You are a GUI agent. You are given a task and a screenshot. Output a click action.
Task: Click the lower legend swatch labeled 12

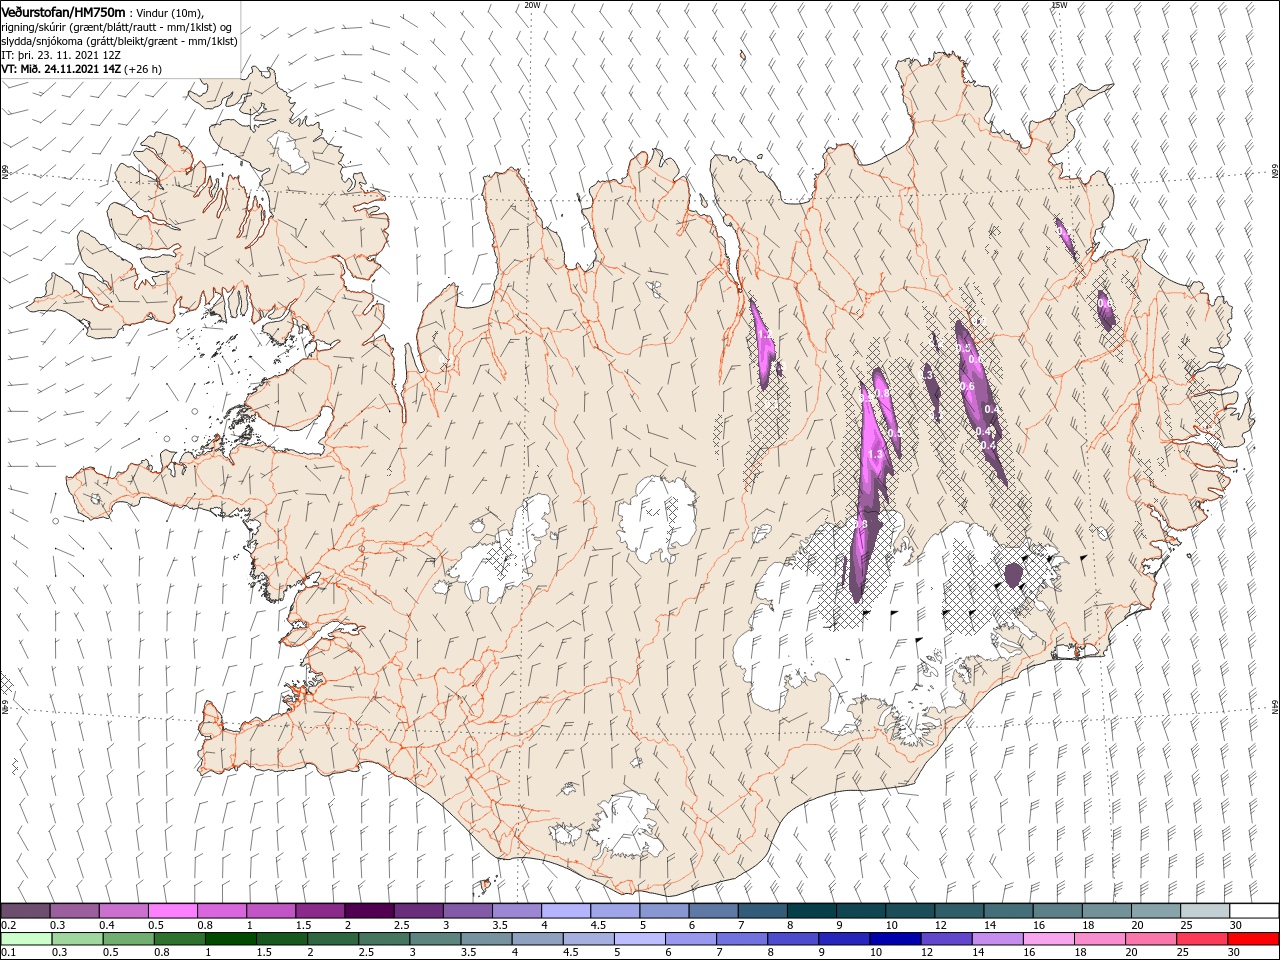tap(945, 939)
